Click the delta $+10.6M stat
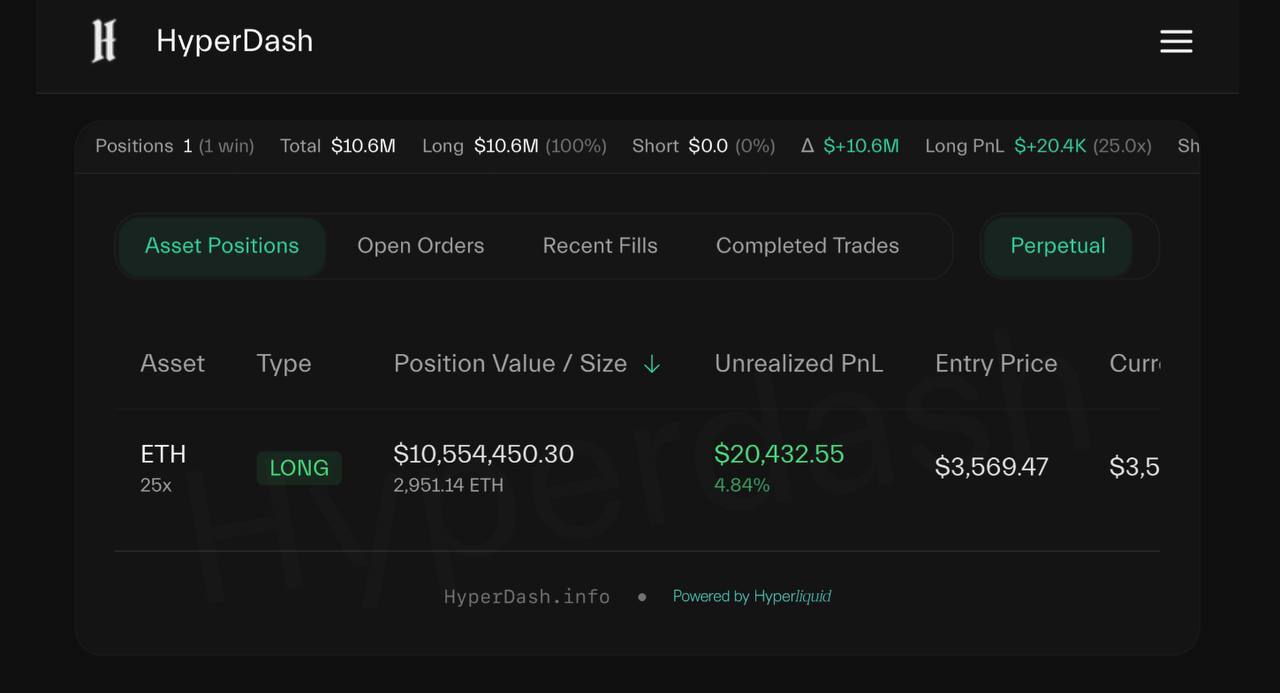The width and height of the screenshot is (1280, 693). (x=850, y=146)
